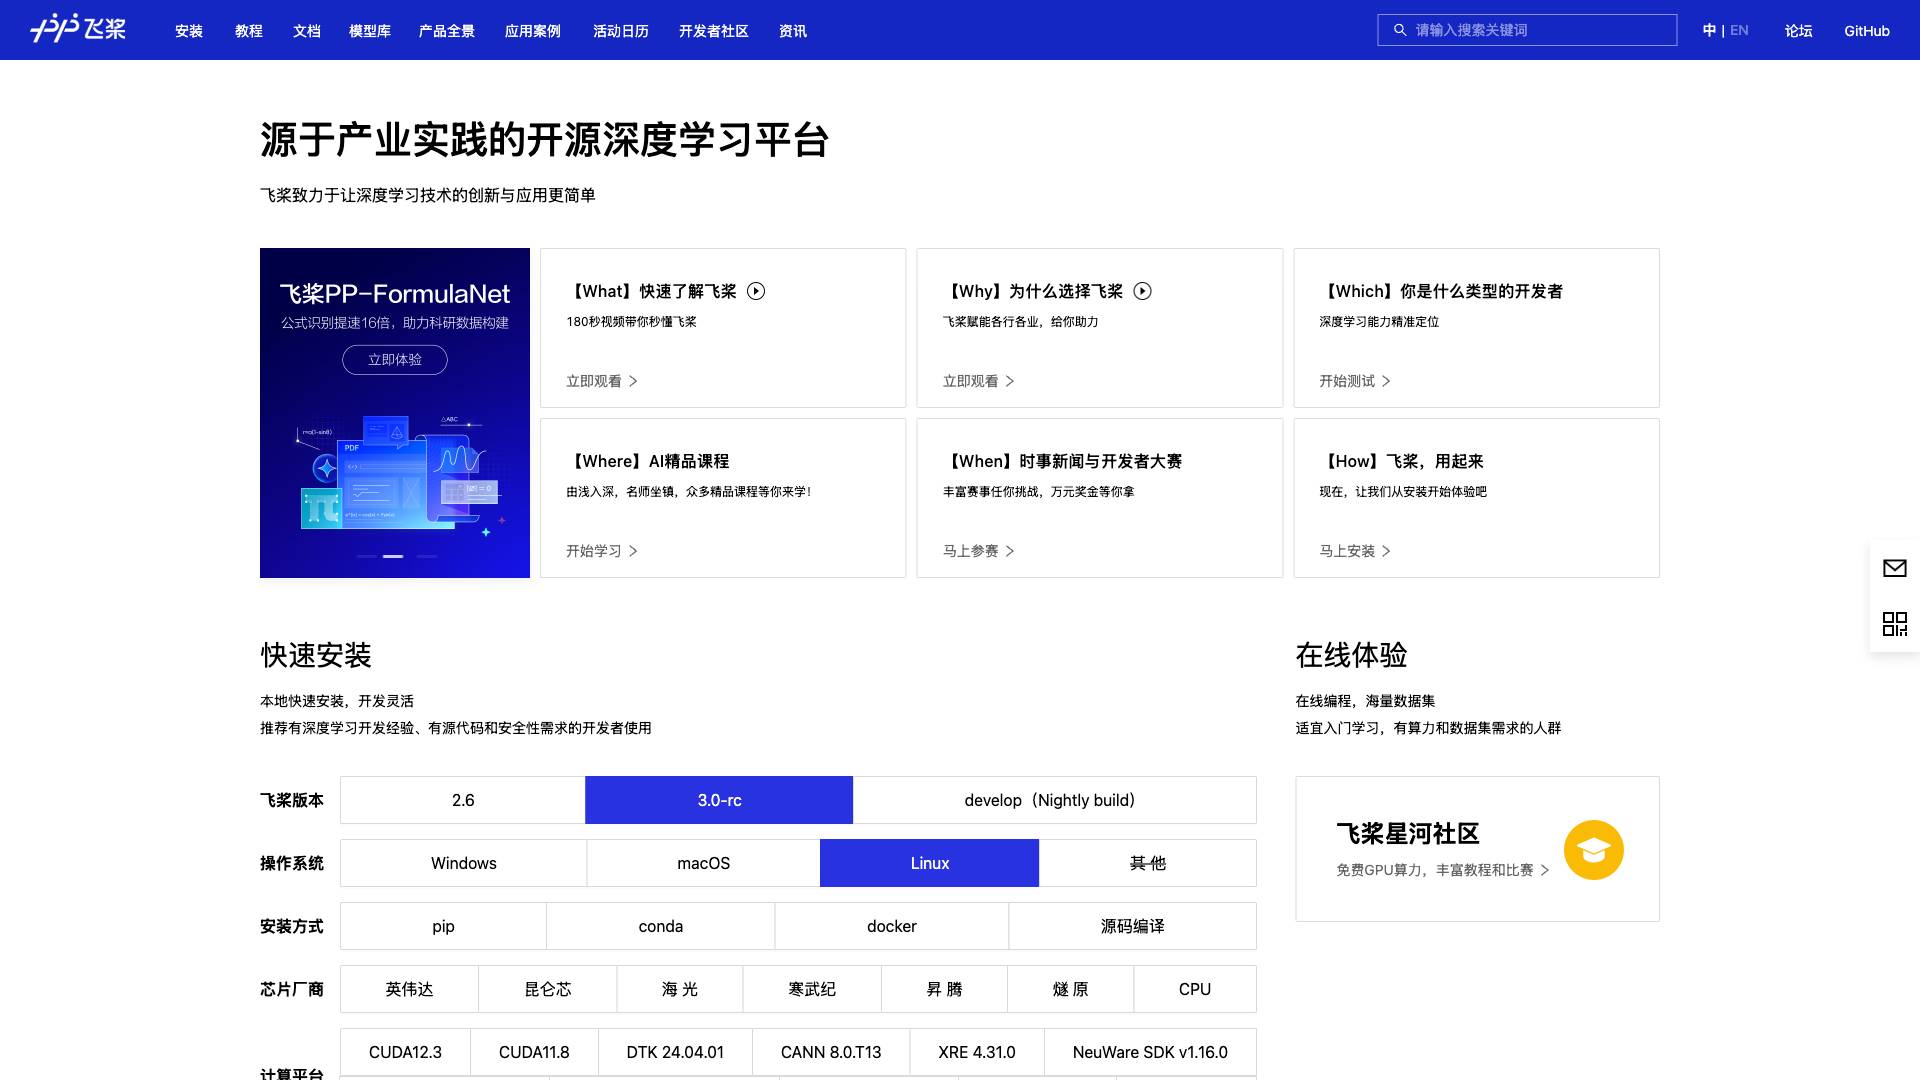Open the 应用案例 nav menu

click(x=533, y=31)
